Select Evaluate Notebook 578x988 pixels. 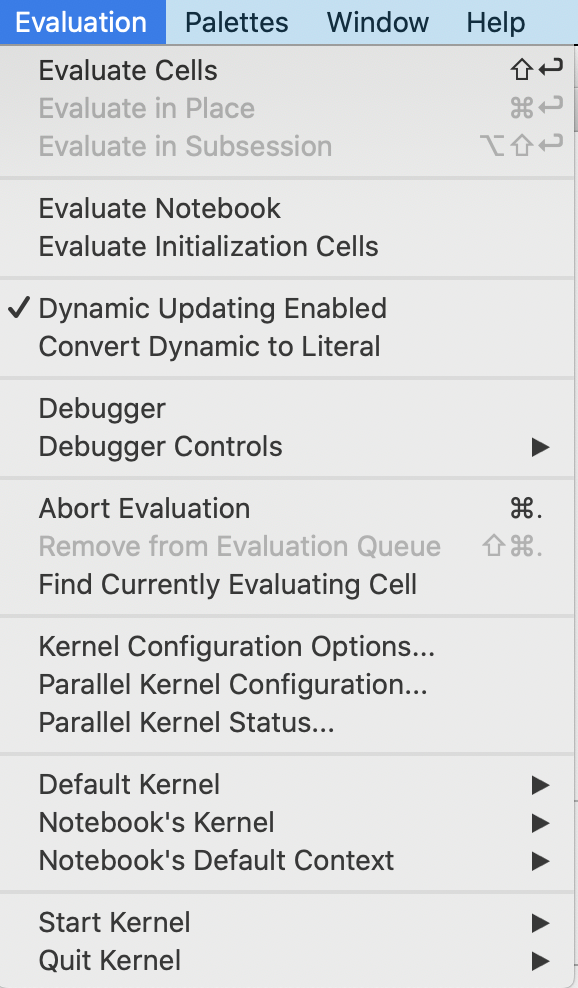tap(159, 208)
